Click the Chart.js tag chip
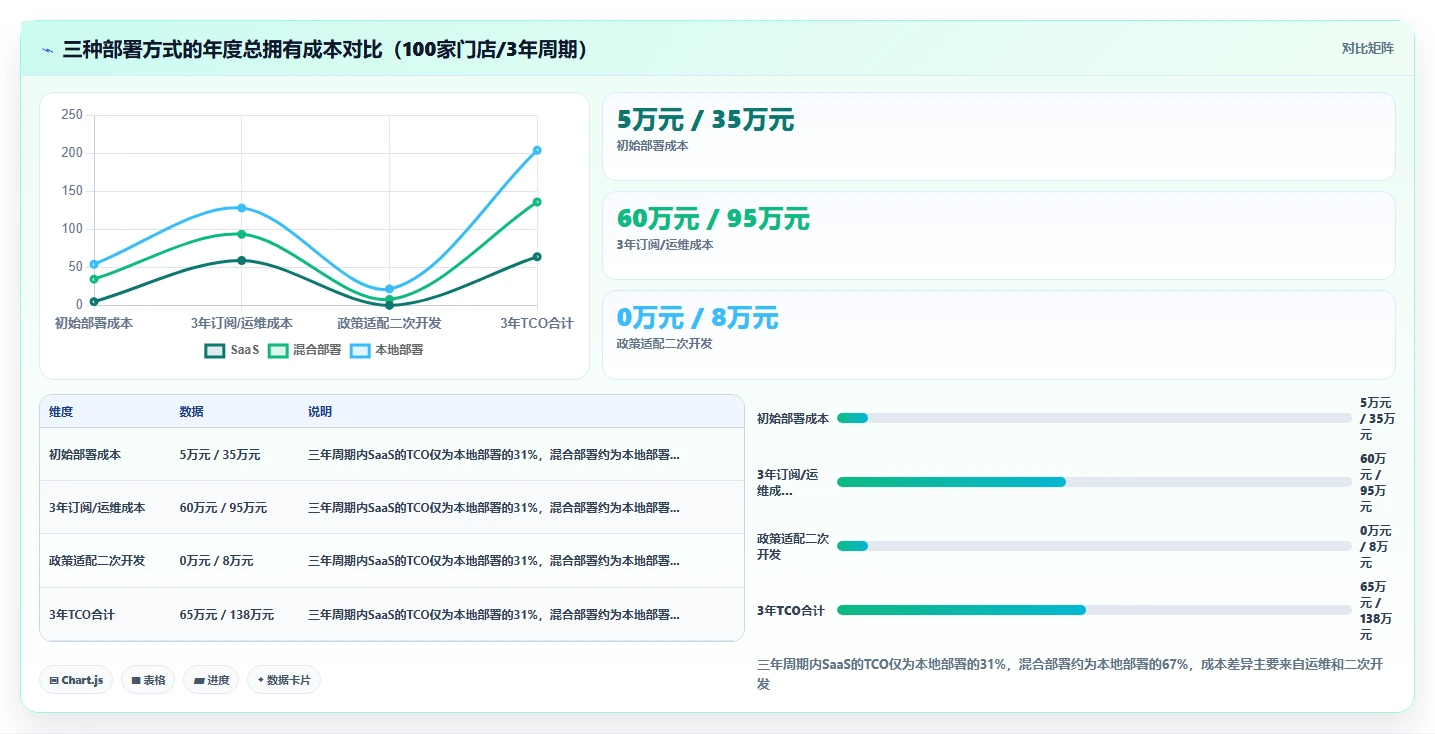Viewport: 1435px width, 734px height. pyautogui.click(x=76, y=680)
